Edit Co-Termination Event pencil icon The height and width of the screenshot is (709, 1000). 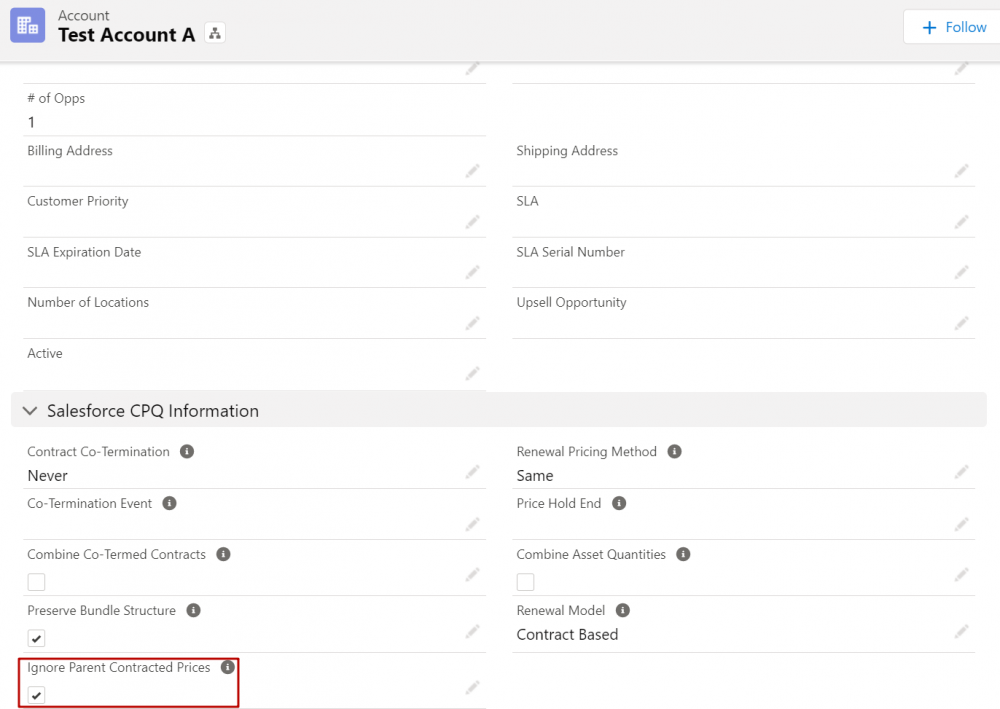(472, 524)
